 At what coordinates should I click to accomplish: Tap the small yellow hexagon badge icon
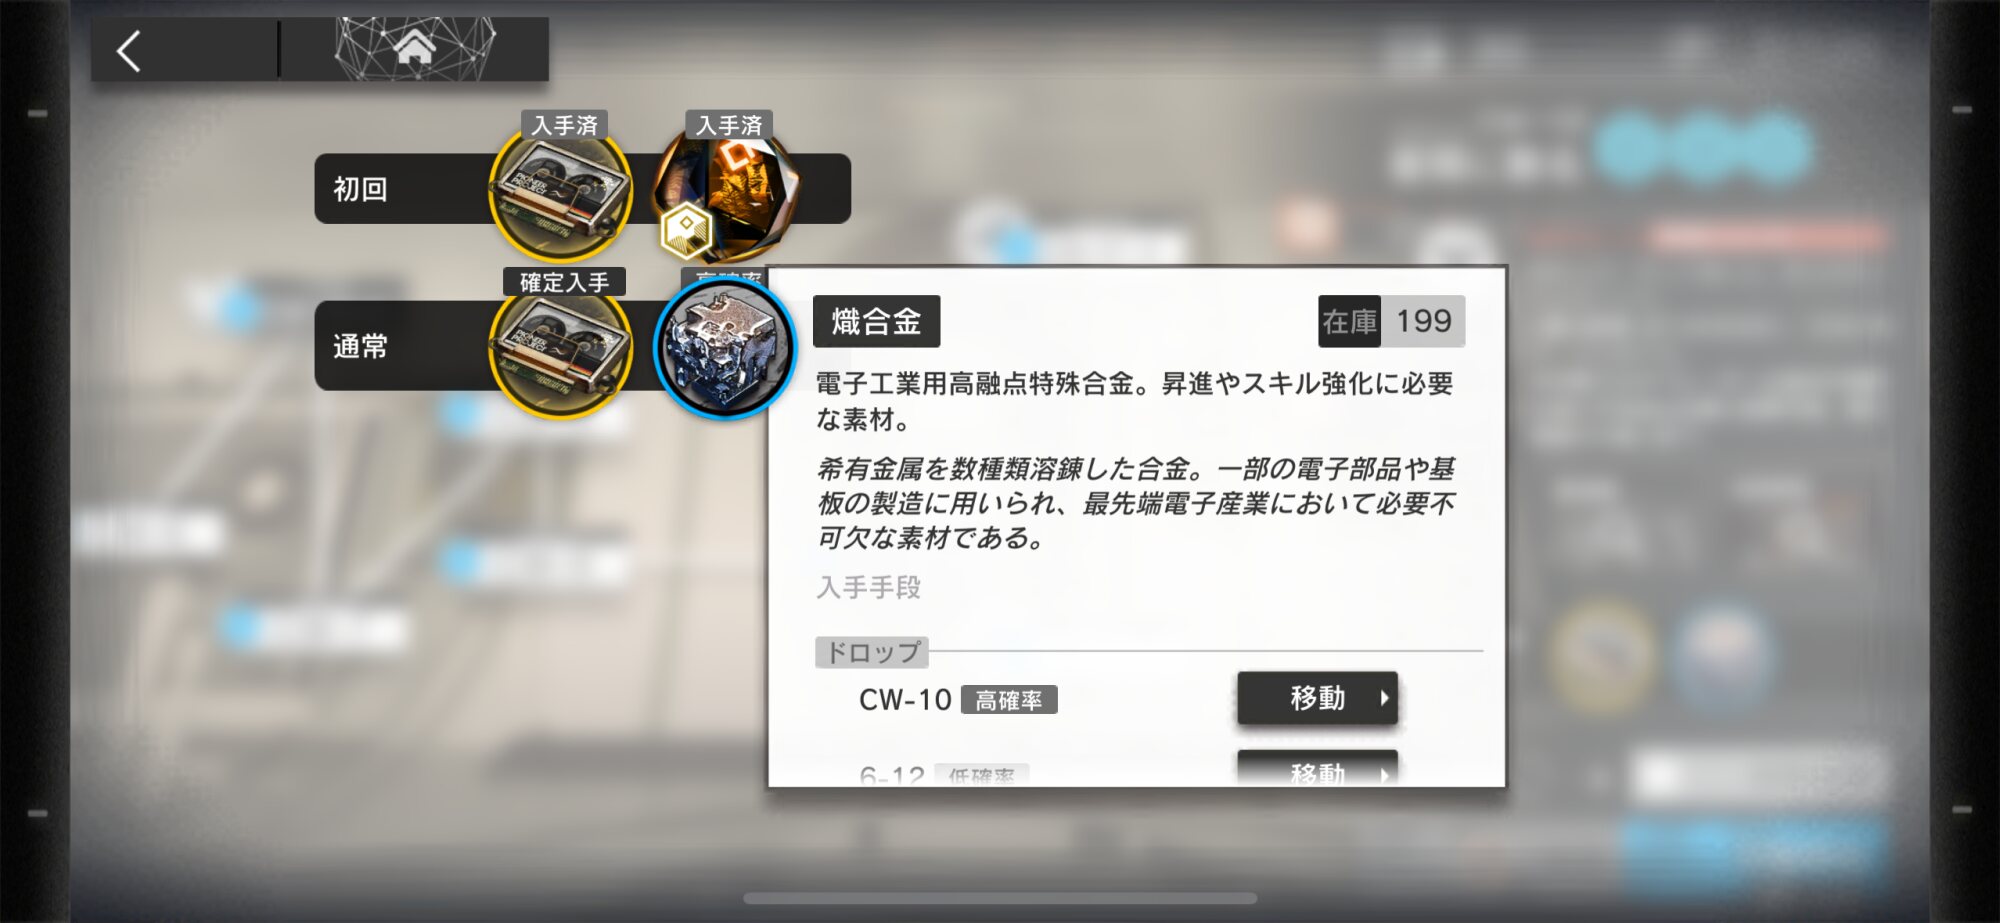[686, 230]
